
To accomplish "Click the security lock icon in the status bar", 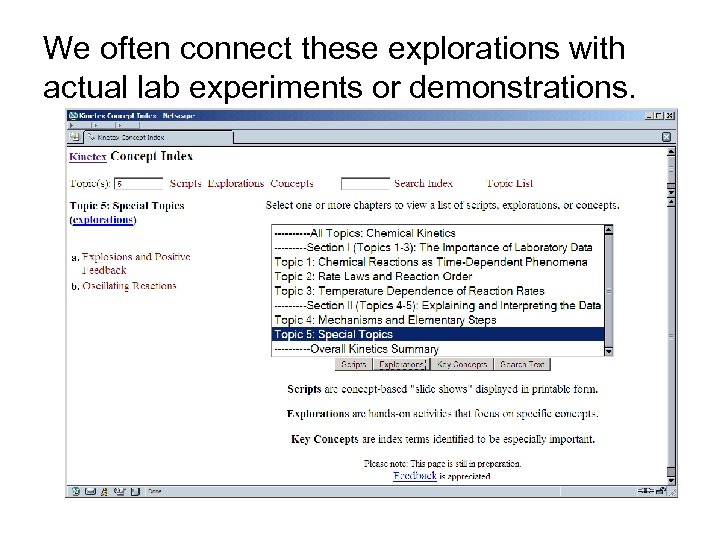I will click(661, 491).
